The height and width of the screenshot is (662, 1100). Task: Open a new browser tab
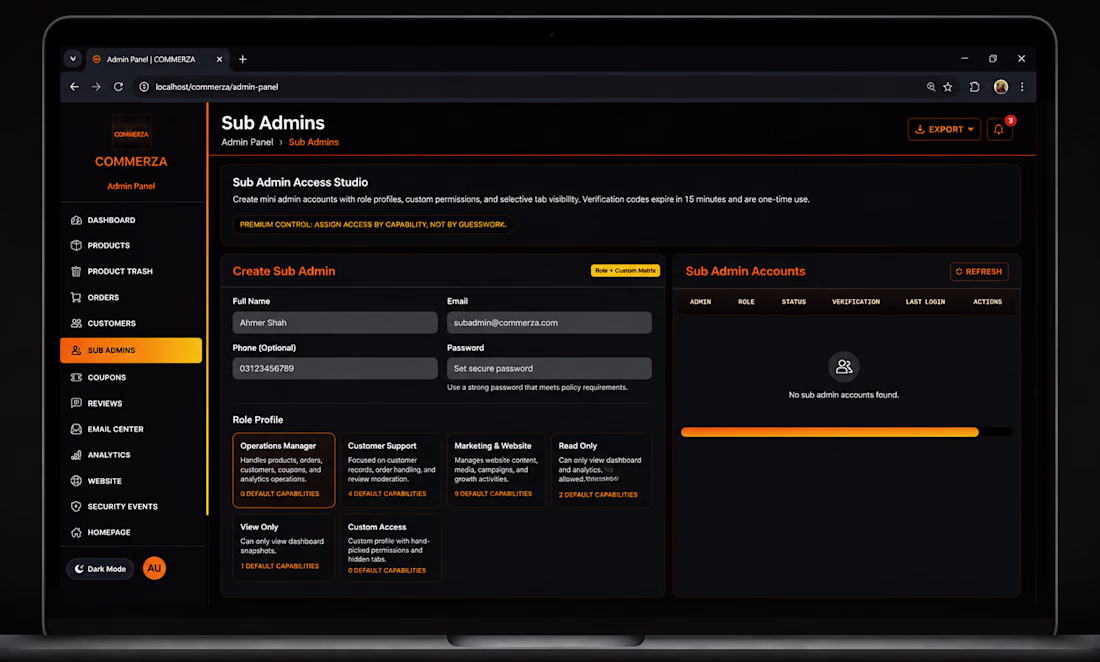(x=243, y=60)
